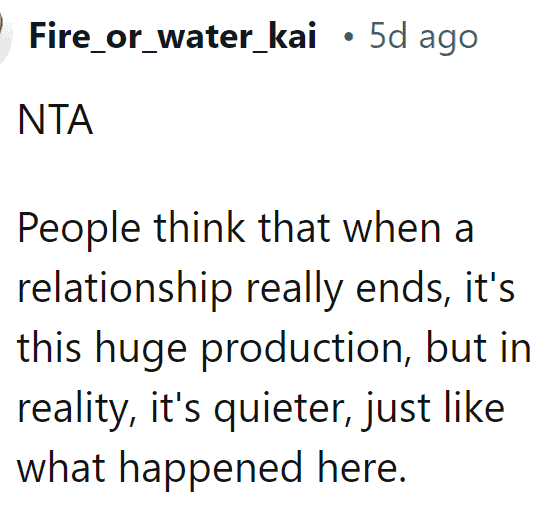Click the words "but in" ending third line
Image resolution: width=544 pixels, height=529 pixels.
(x=478, y=347)
